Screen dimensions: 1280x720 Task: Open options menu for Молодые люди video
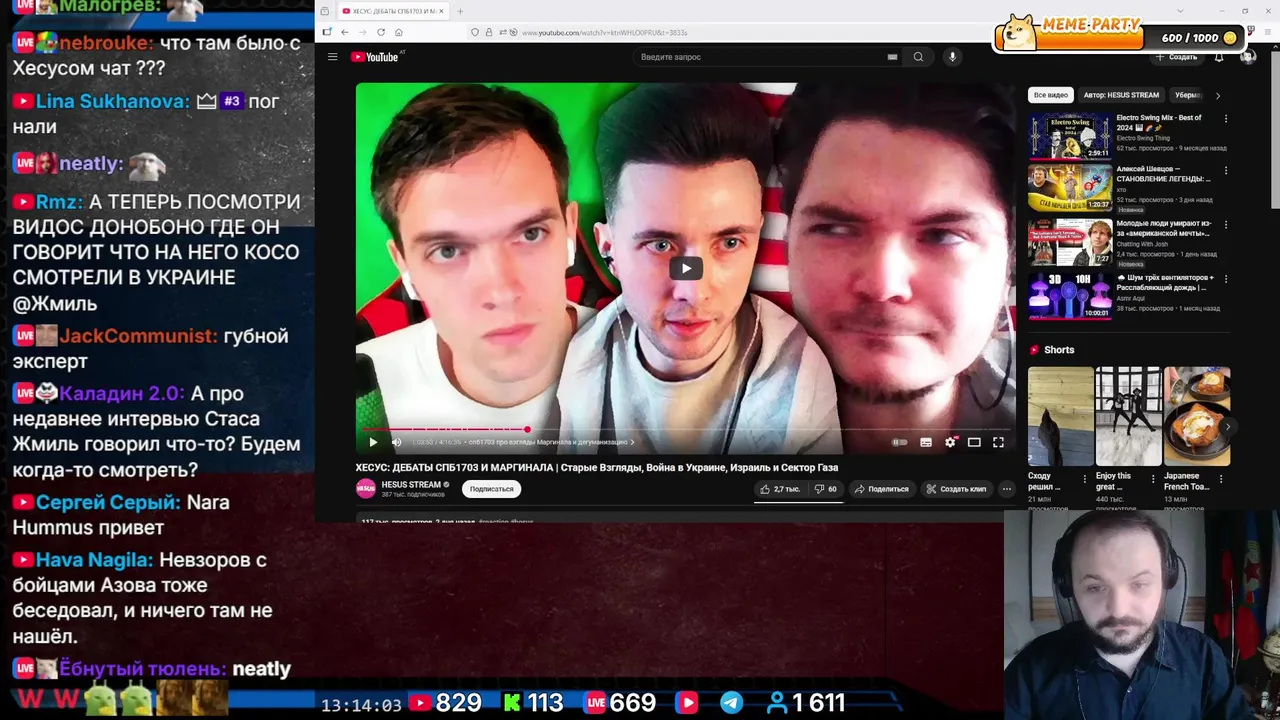point(1226,225)
